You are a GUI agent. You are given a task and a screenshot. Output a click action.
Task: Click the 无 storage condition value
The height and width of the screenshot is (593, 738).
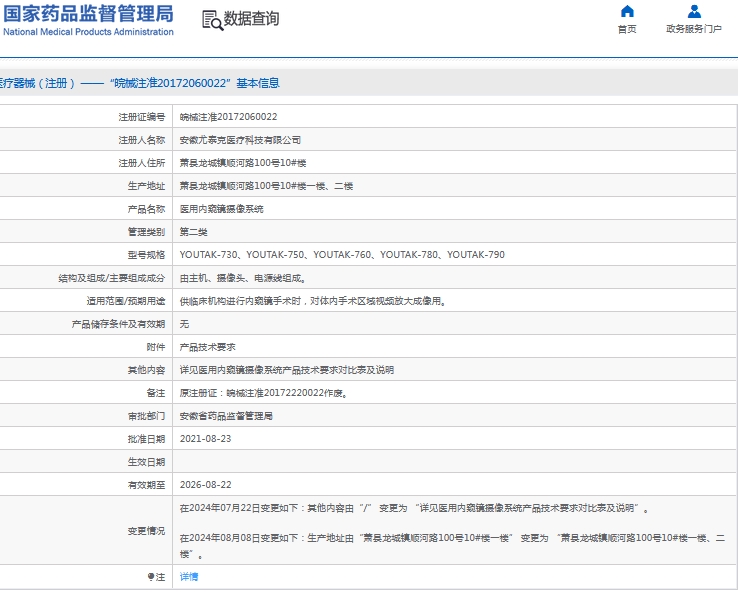coord(184,324)
